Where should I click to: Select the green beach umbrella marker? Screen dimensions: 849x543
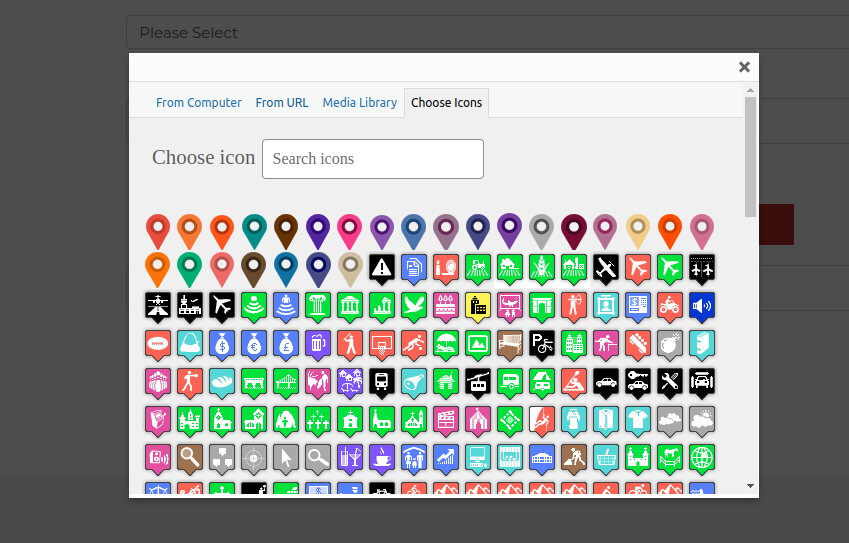446,344
